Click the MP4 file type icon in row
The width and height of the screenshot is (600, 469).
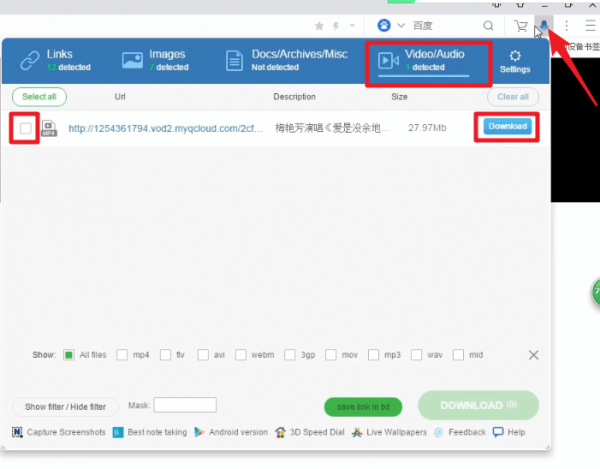(49, 128)
